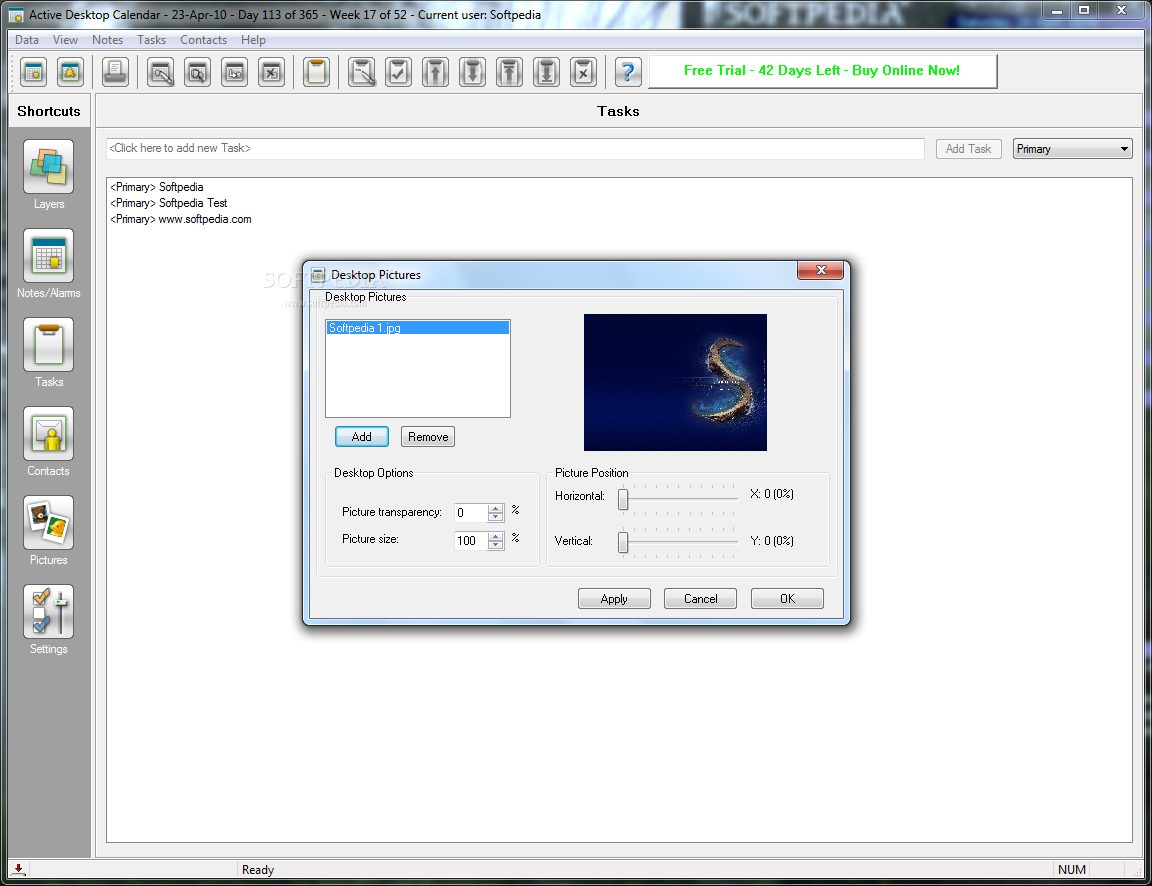The height and width of the screenshot is (886, 1152).
Task: Click the calendar note toolbar icon
Action: pos(34,72)
